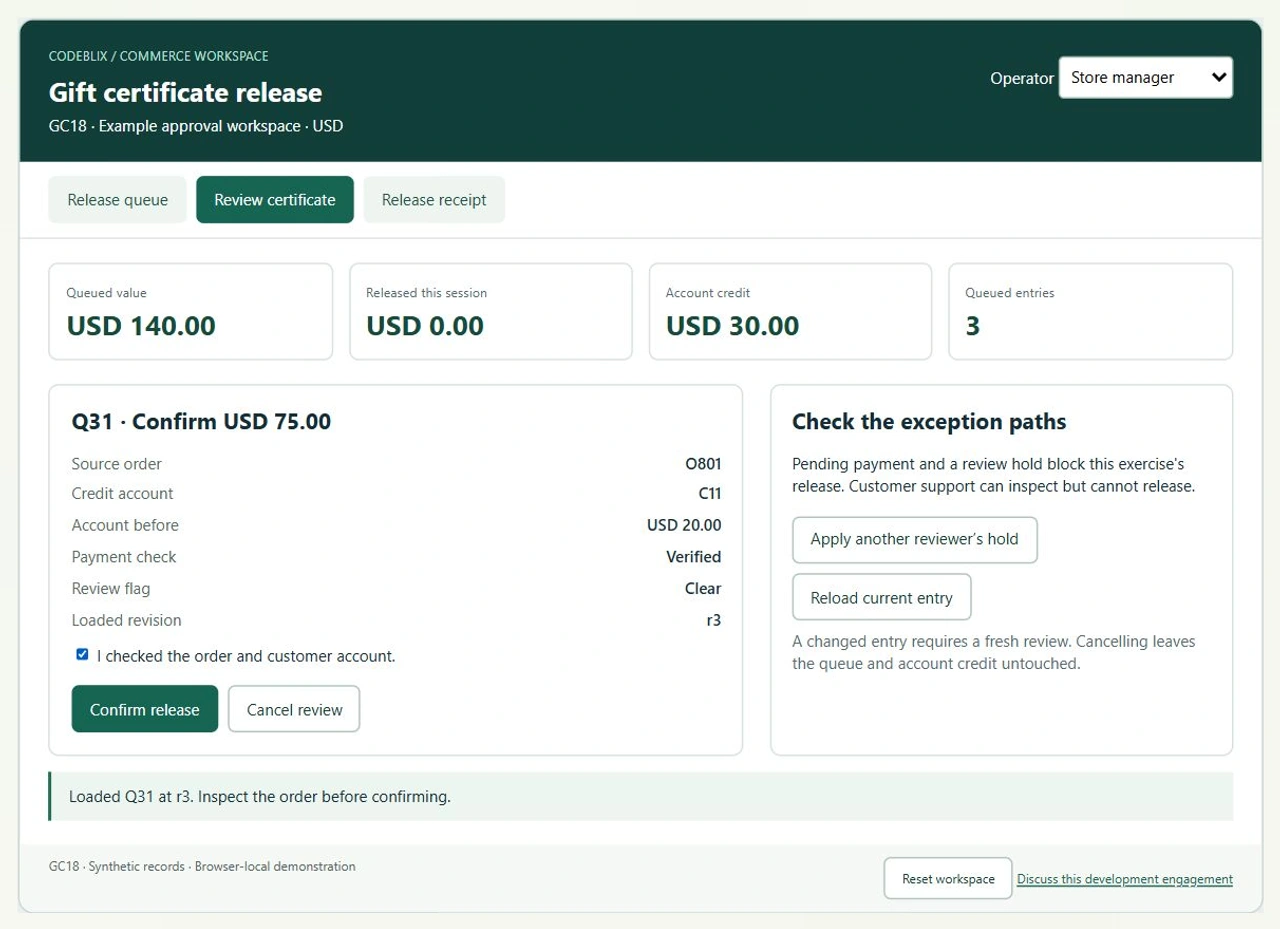Image resolution: width=1280 pixels, height=929 pixels.
Task: Click the 'Loaded revision' label
Action: point(127,620)
